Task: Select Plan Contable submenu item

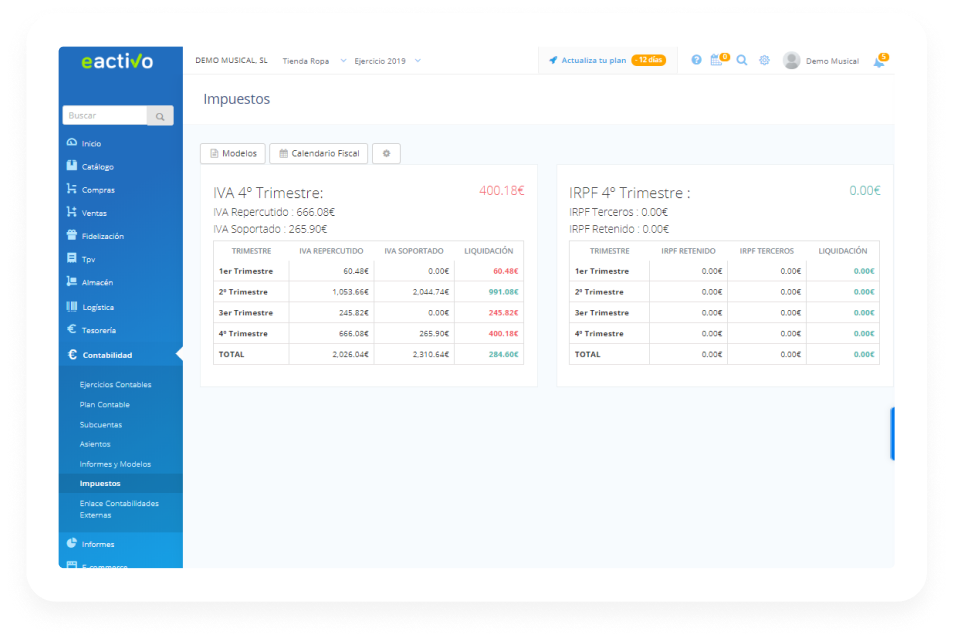Action: (x=105, y=405)
